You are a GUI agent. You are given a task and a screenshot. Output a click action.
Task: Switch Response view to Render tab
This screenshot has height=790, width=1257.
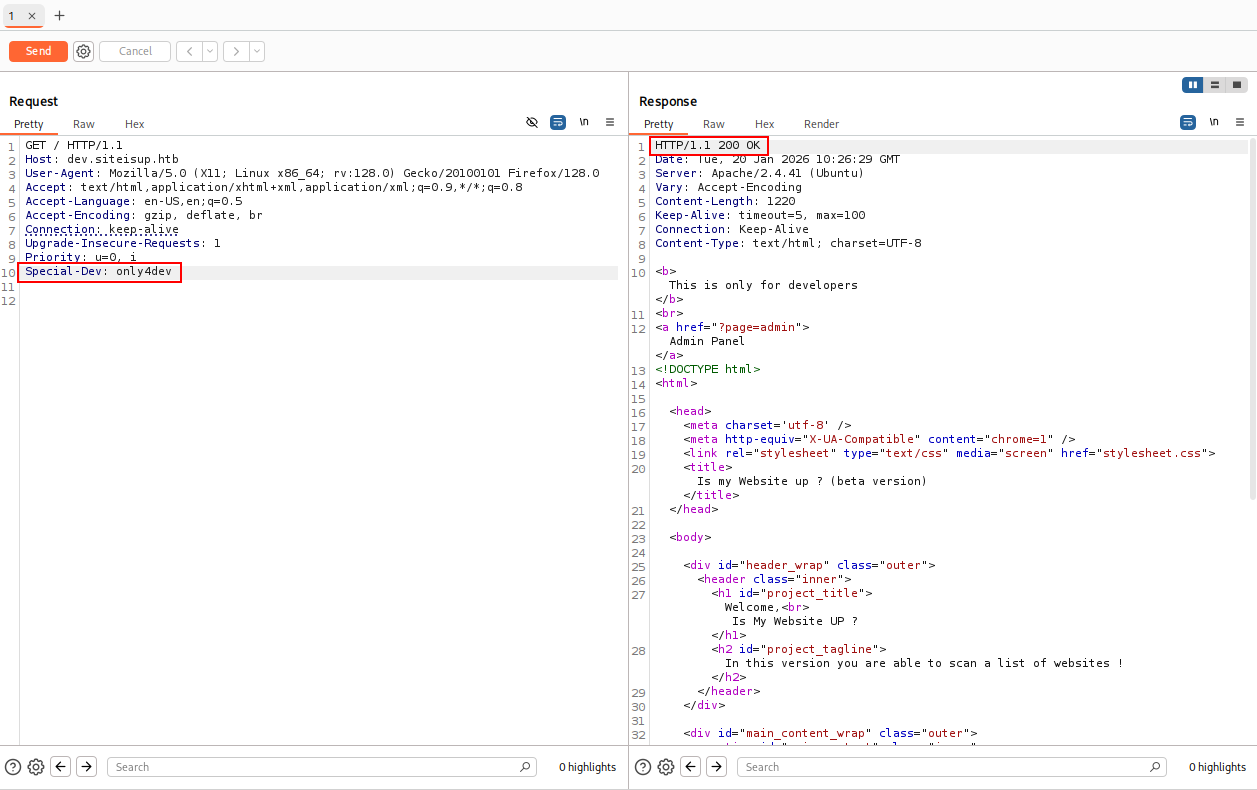(x=821, y=124)
